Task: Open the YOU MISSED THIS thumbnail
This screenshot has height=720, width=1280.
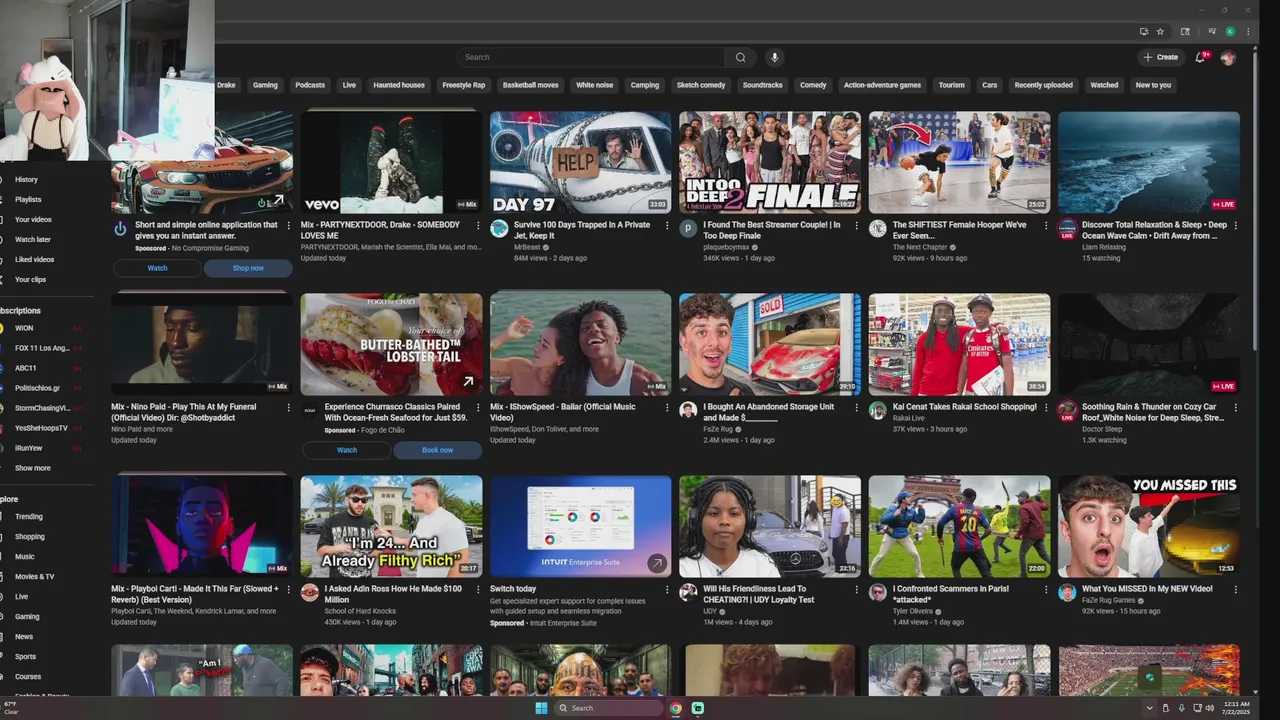Action: coord(1148,526)
